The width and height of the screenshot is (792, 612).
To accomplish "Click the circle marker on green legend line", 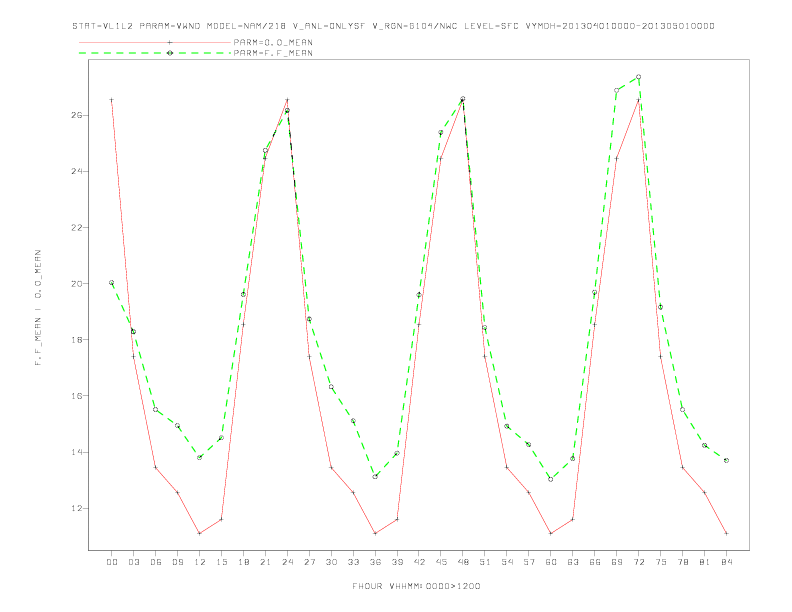I will coord(170,53).
